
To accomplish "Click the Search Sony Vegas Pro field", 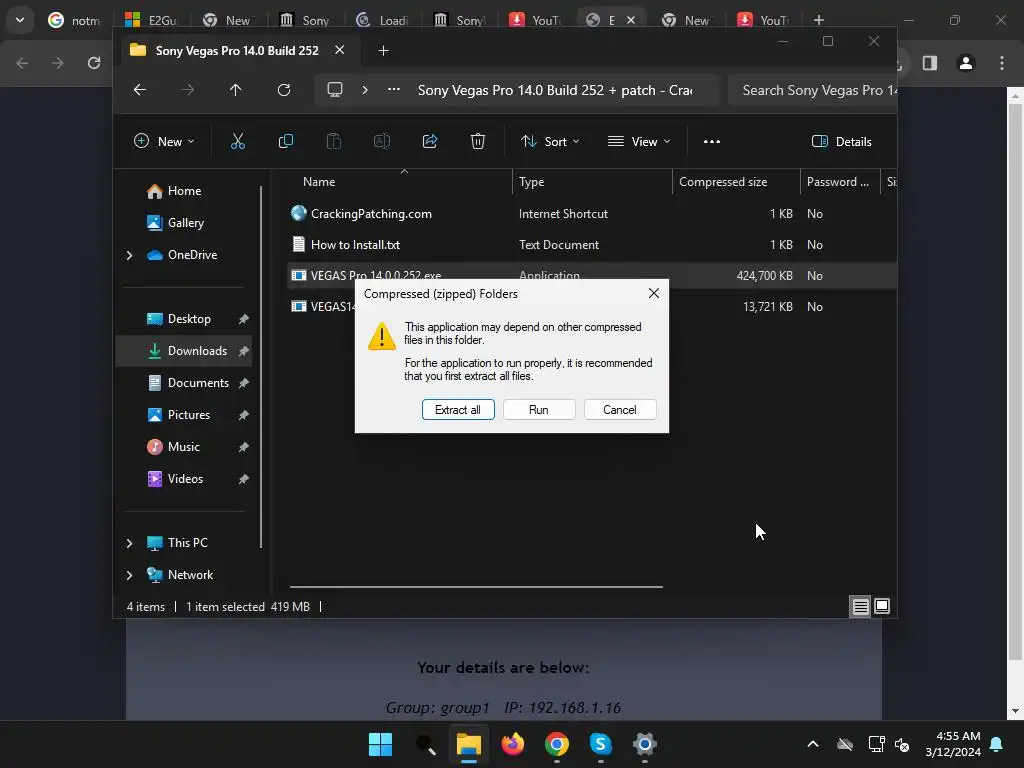I will coord(812,90).
